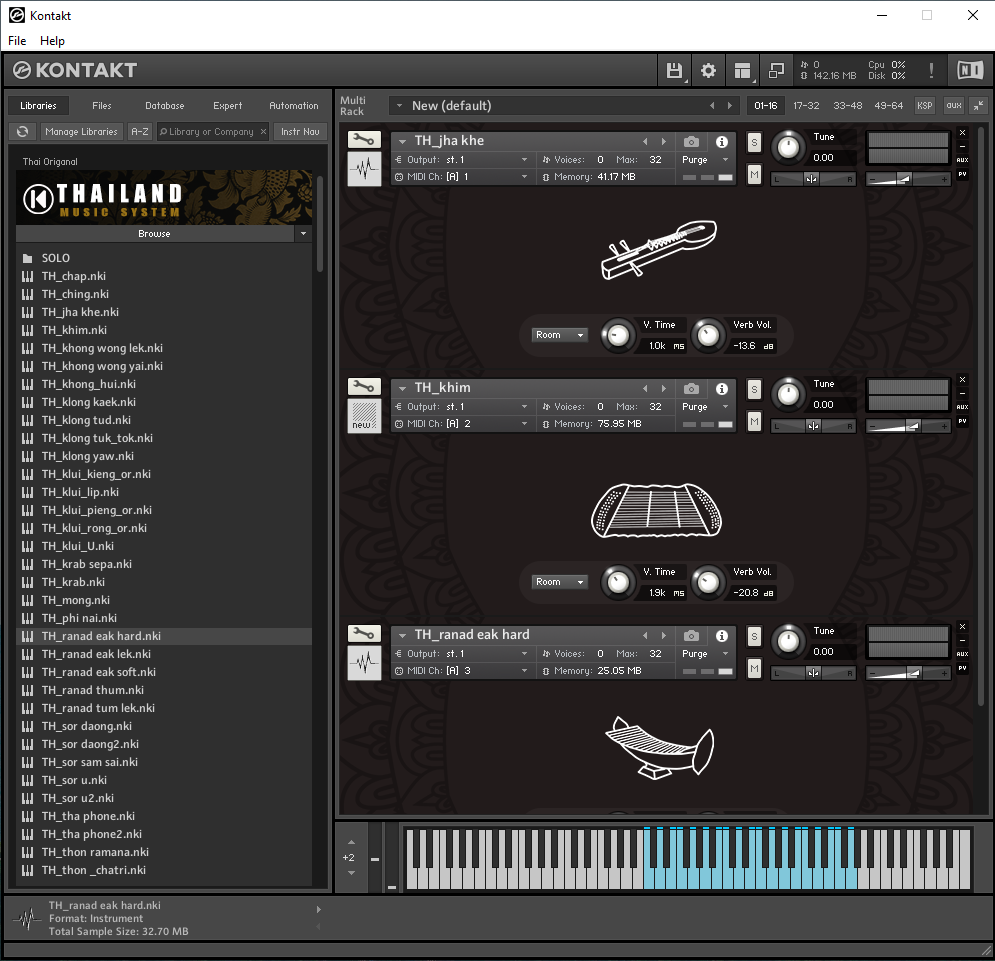
Task: Open MIDI Ch dropdown of TH_khim
Action: [463, 423]
